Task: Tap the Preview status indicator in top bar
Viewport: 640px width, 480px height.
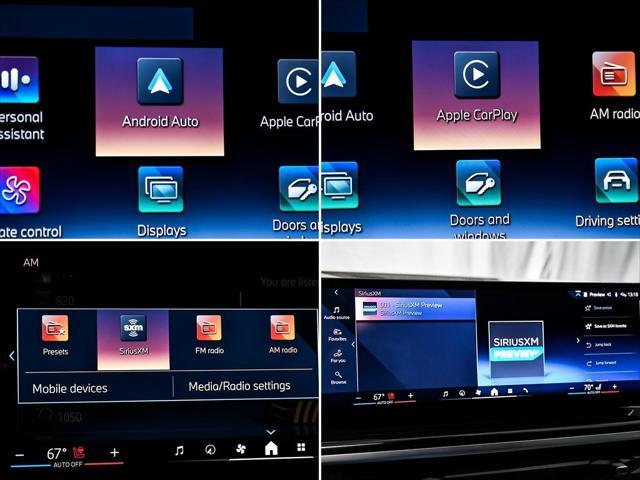Action: (x=597, y=294)
